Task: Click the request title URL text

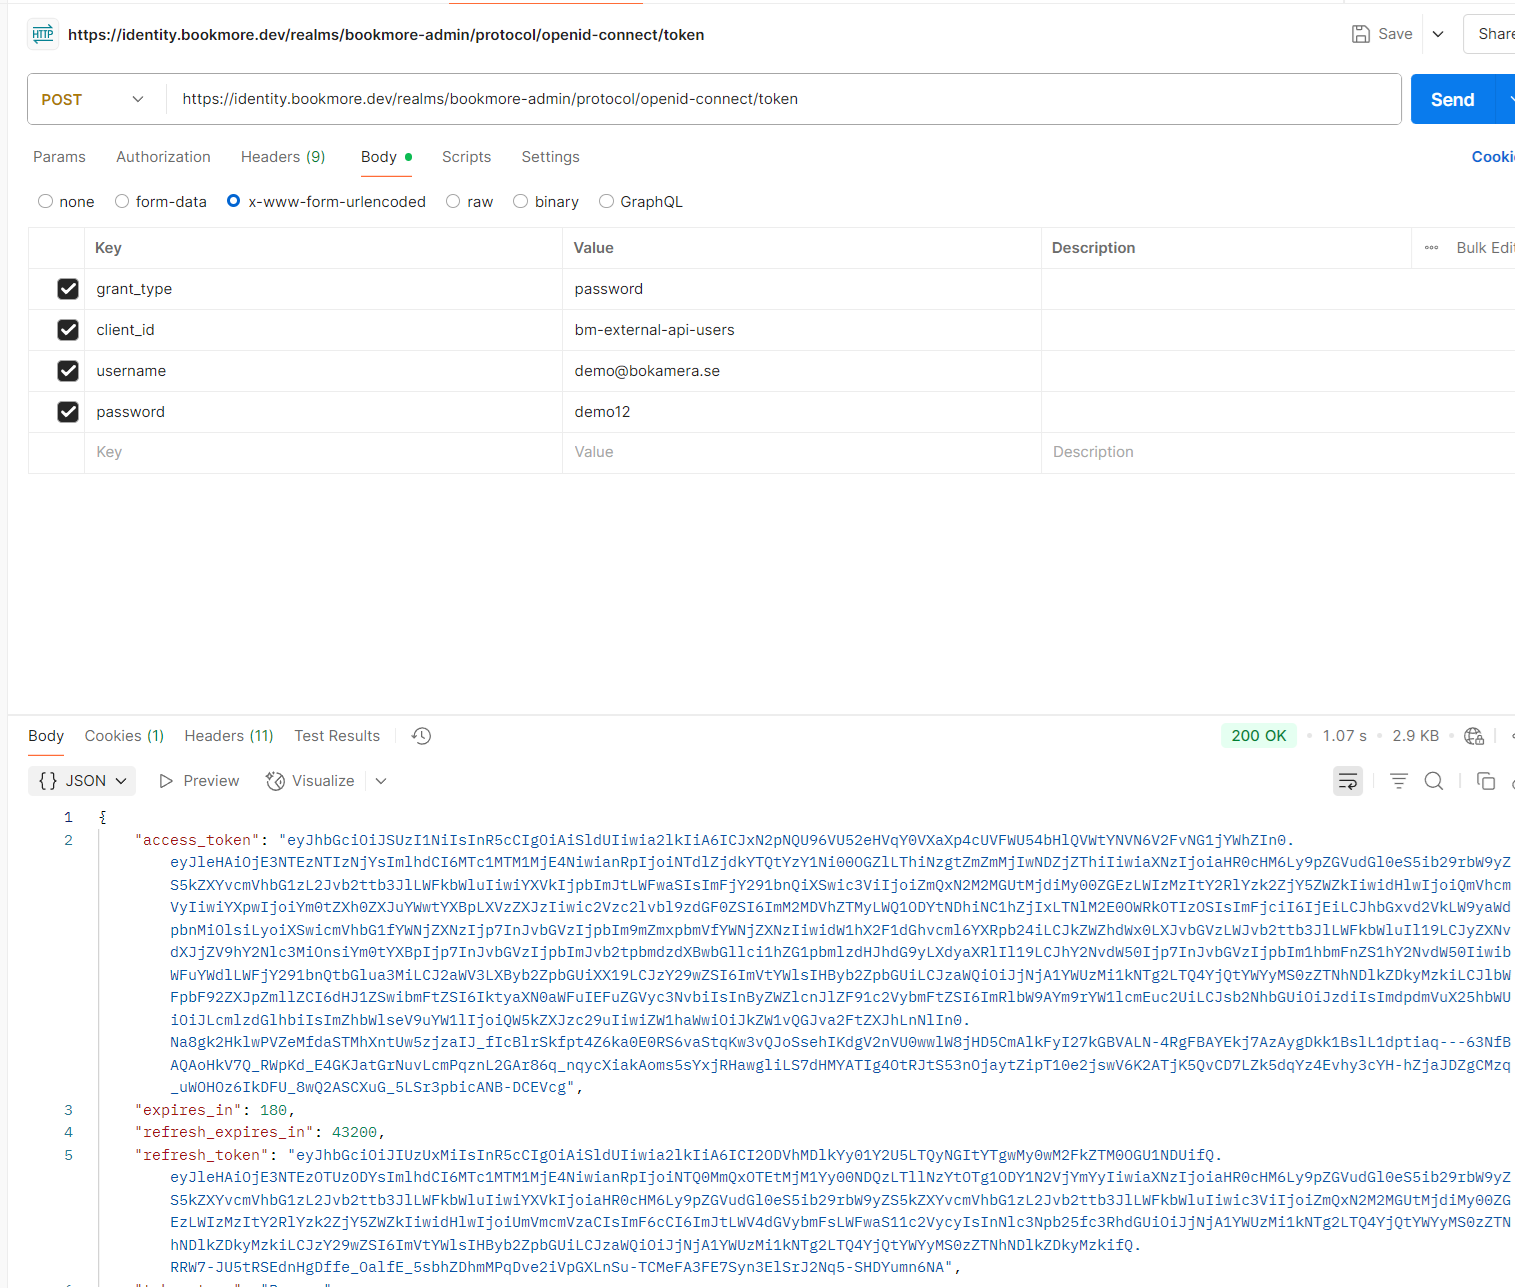Action: (386, 35)
